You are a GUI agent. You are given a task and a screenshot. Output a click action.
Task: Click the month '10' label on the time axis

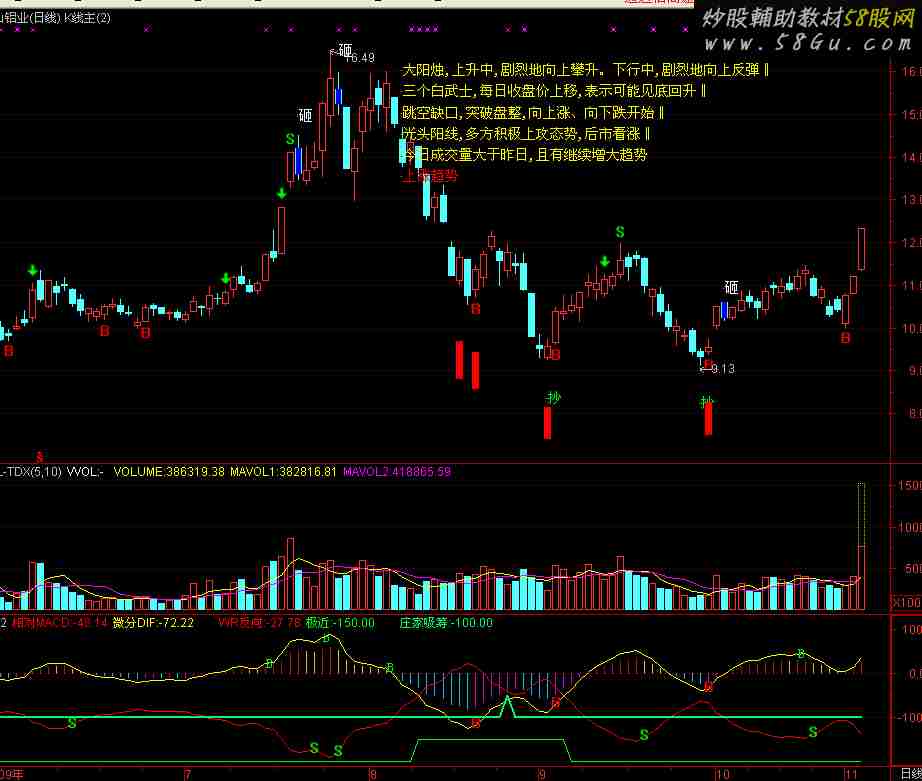[723, 775]
